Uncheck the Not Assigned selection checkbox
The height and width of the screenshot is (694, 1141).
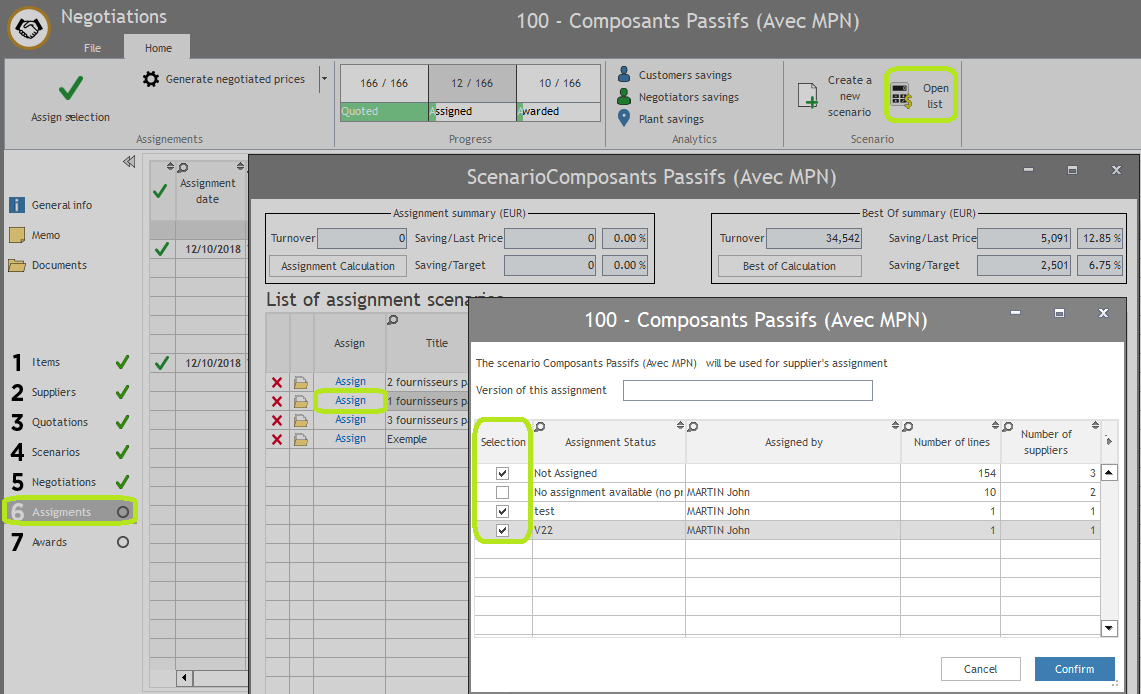502,473
